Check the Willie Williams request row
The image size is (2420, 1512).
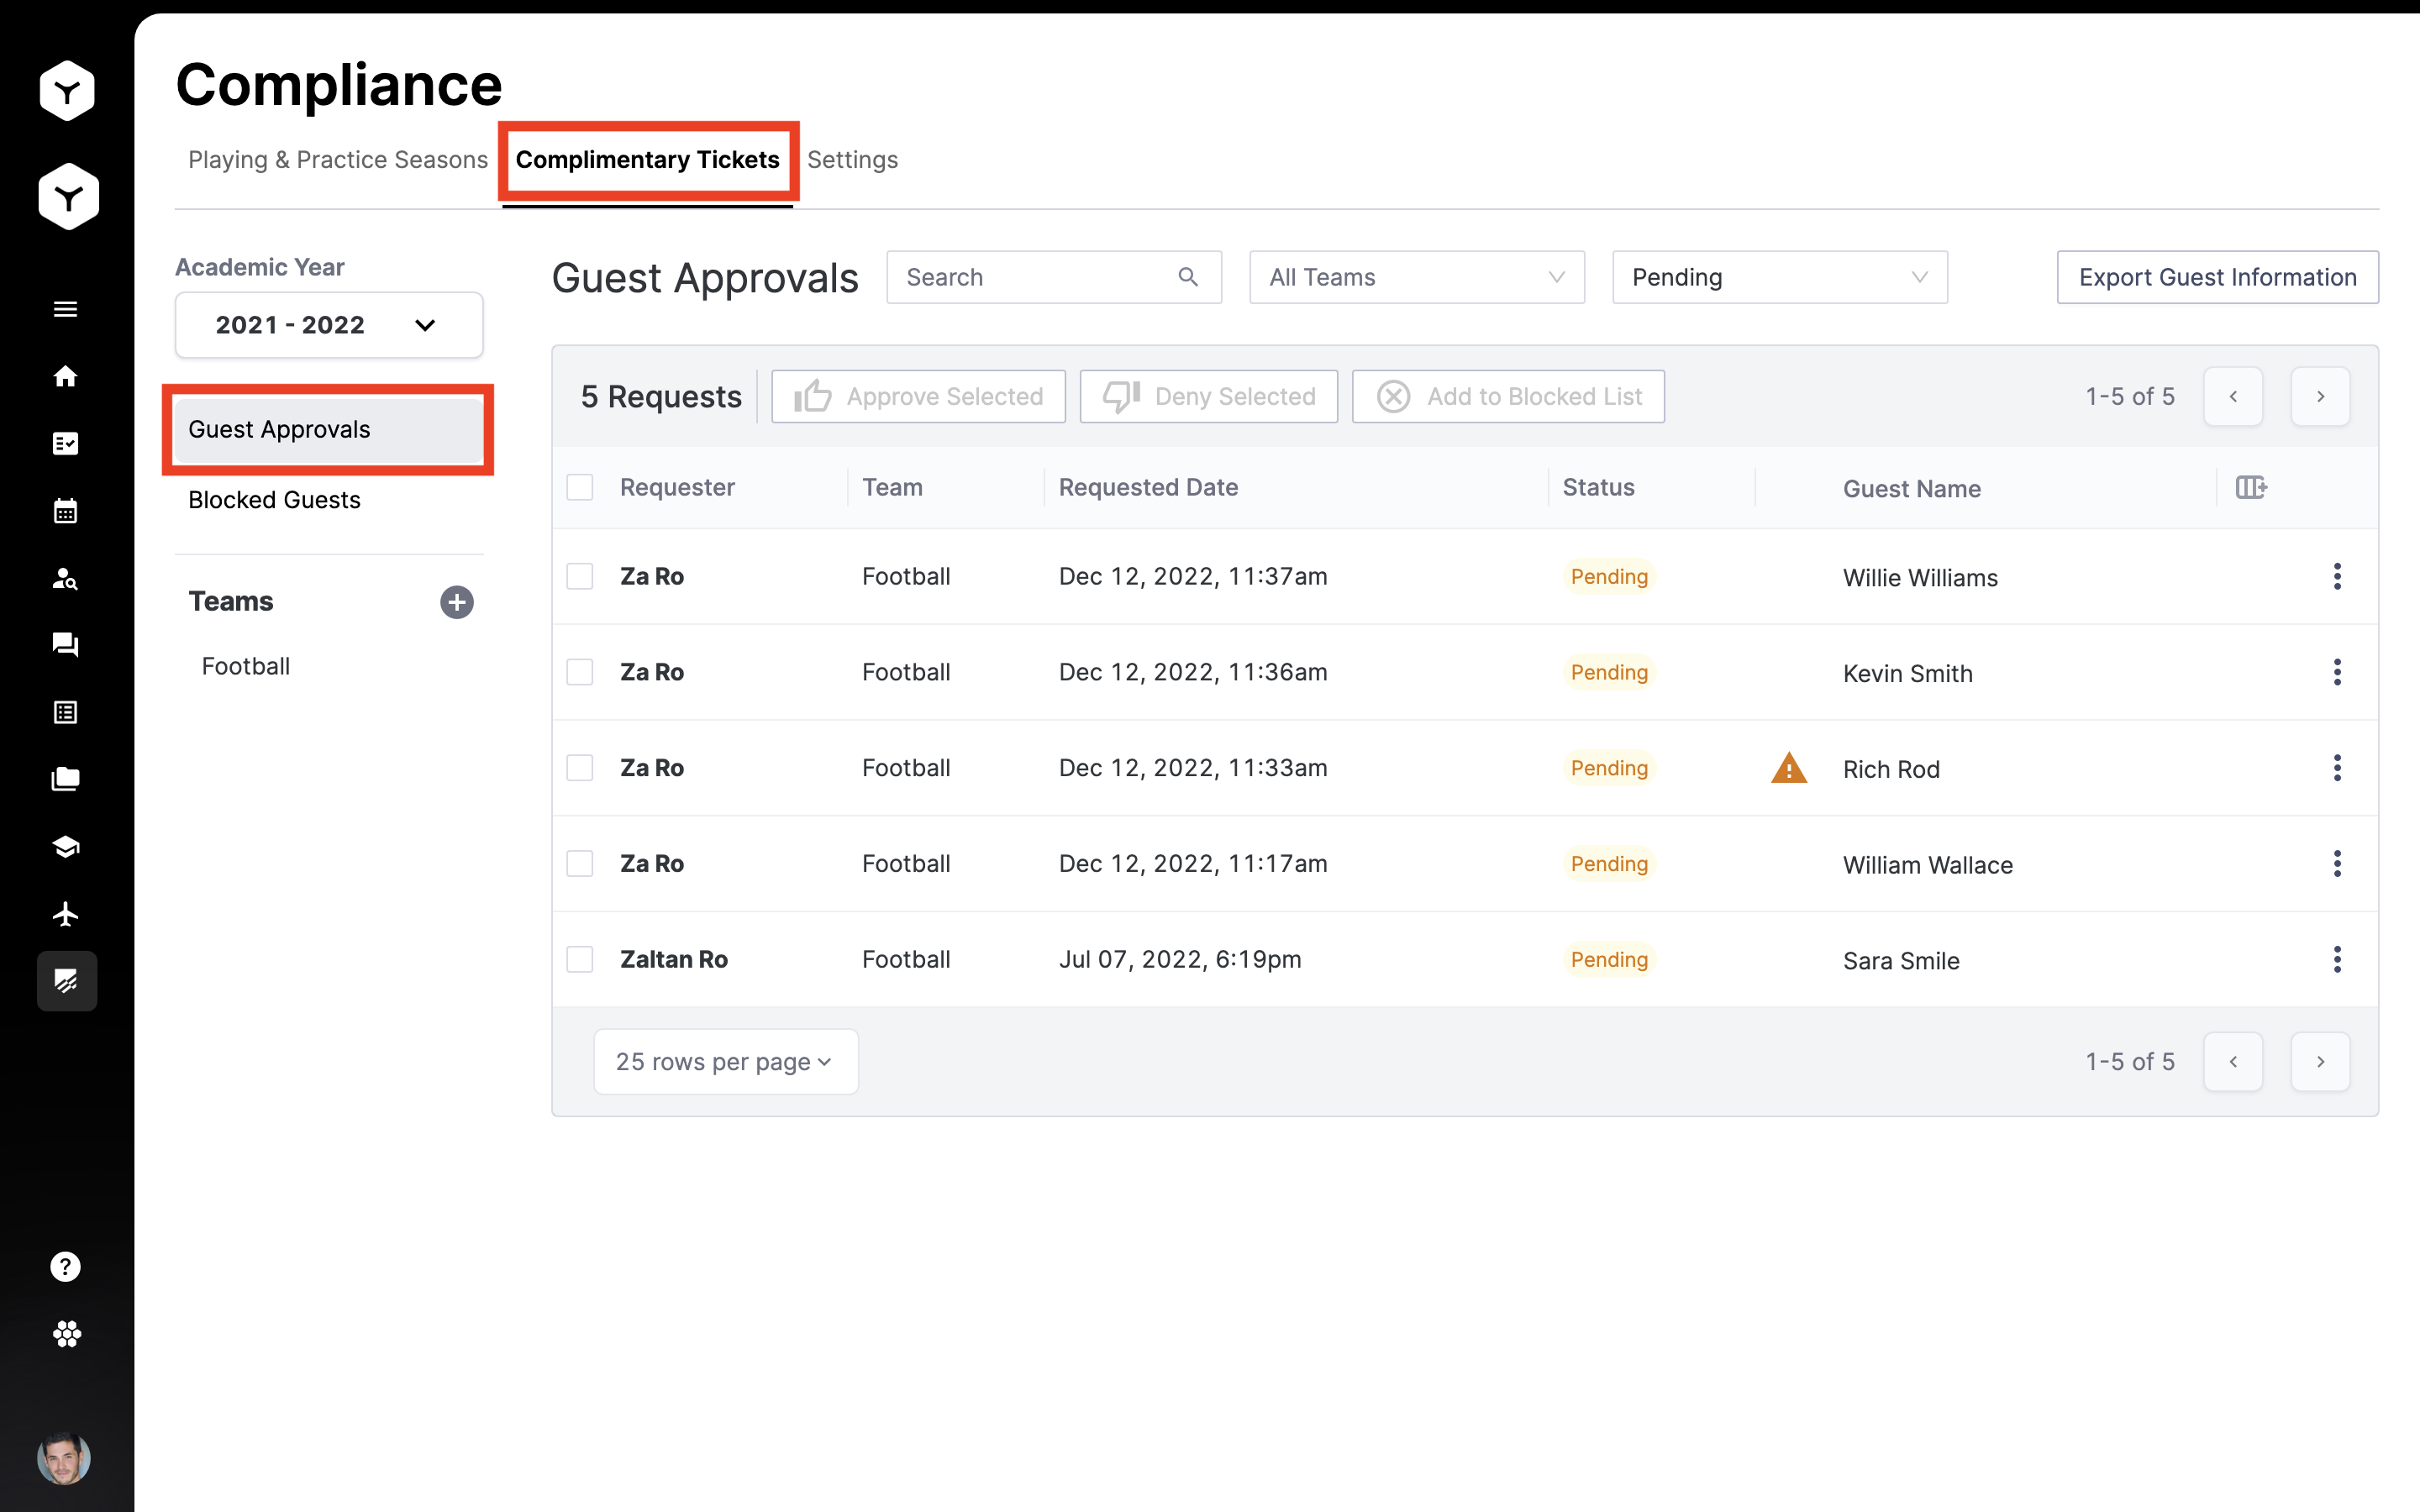[580, 576]
